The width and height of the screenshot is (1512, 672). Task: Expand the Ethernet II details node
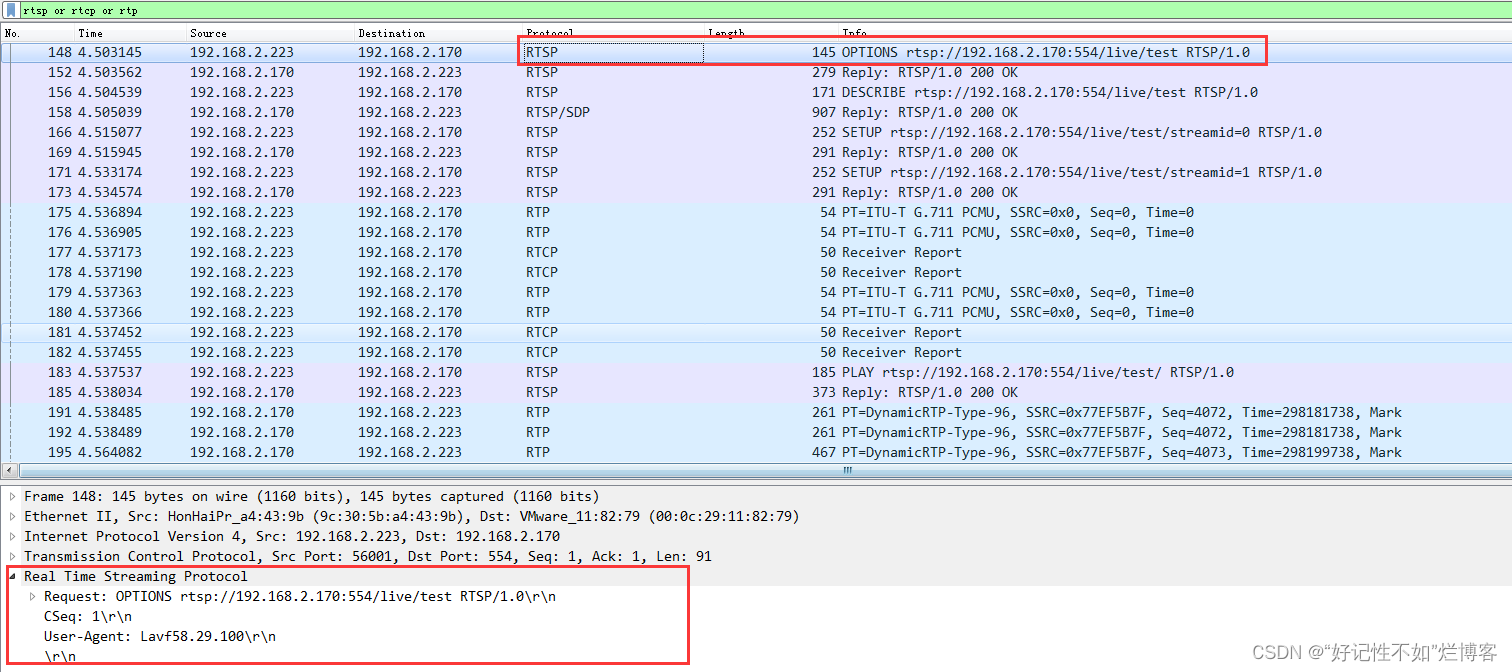pyautogui.click(x=13, y=517)
